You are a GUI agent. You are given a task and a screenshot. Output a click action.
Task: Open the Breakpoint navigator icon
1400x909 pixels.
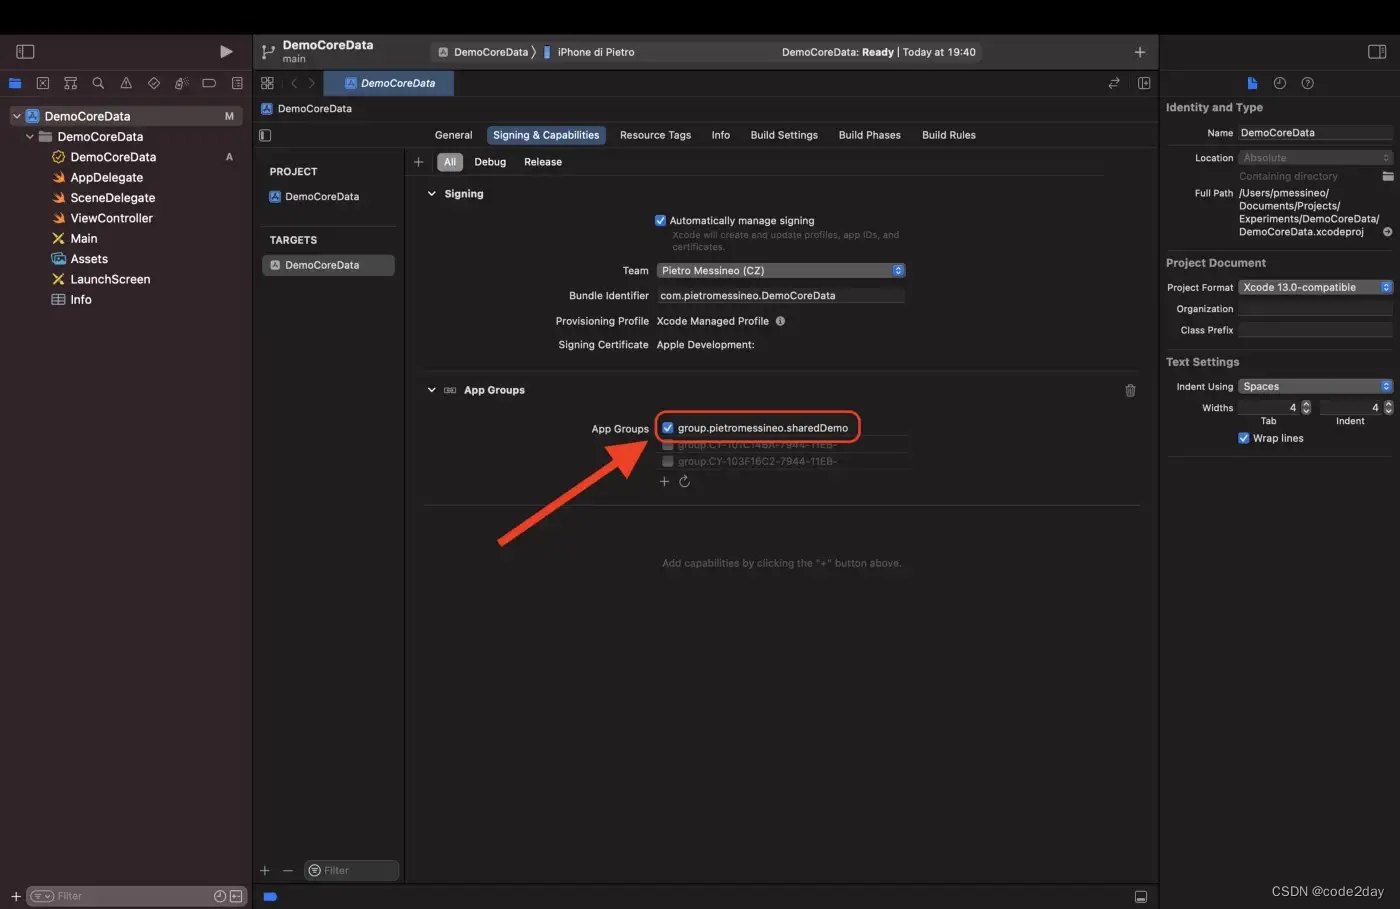pos(209,83)
